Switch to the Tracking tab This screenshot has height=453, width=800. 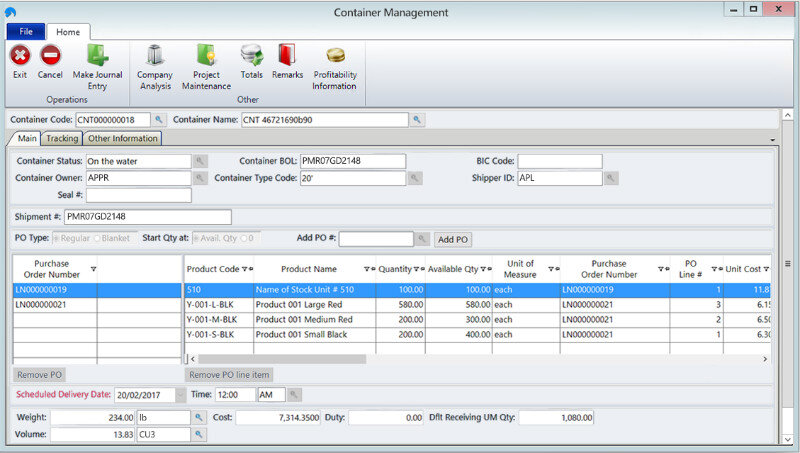coord(62,139)
